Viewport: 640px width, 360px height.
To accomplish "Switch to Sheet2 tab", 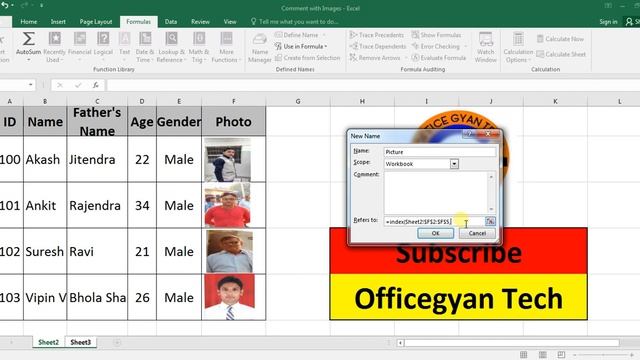I will [49, 342].
